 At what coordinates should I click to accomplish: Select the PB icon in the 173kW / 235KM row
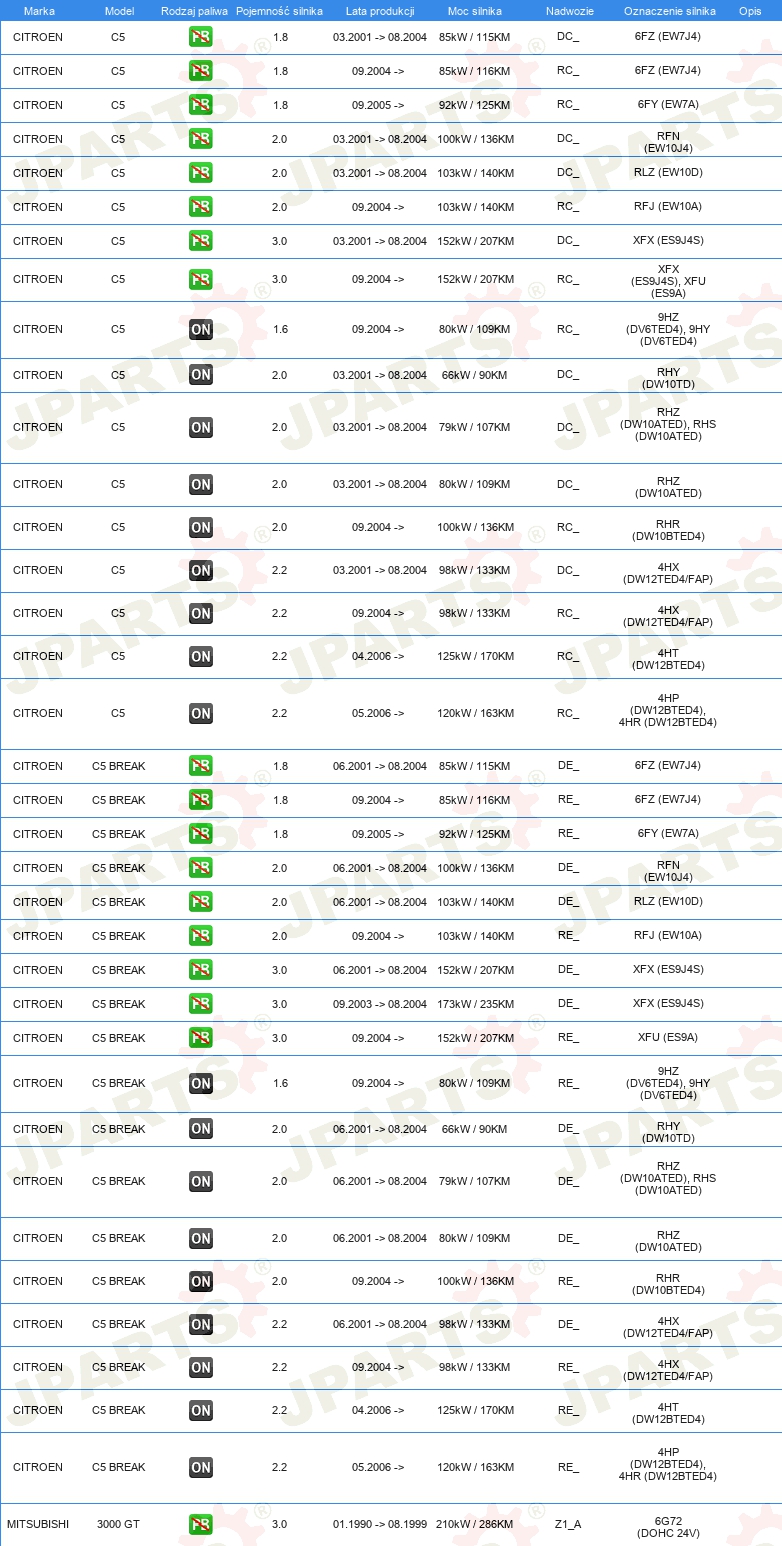pyautogui.click(x=200, y=1004)
